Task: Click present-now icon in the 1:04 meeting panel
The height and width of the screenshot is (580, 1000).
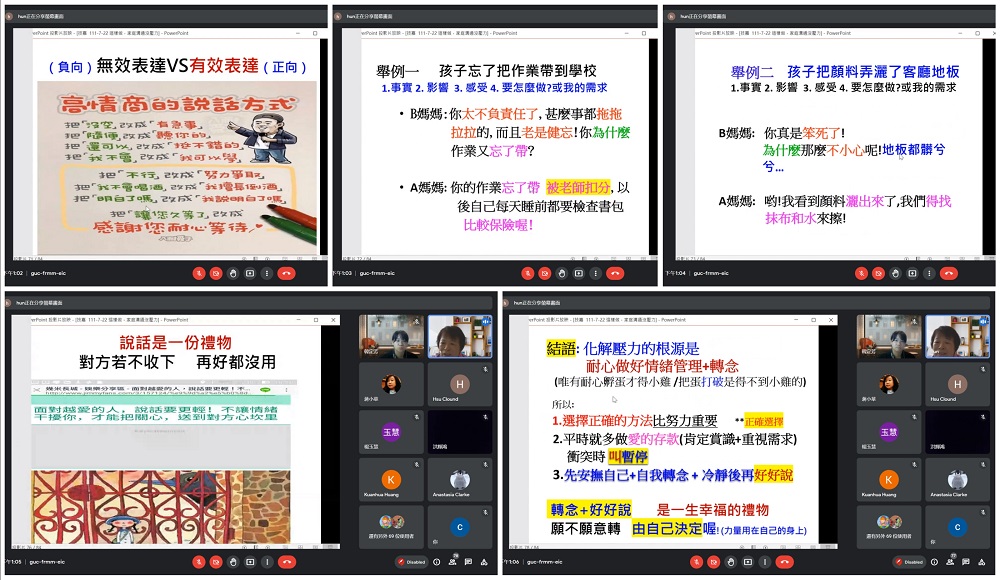Action: [x=913, y=273]
